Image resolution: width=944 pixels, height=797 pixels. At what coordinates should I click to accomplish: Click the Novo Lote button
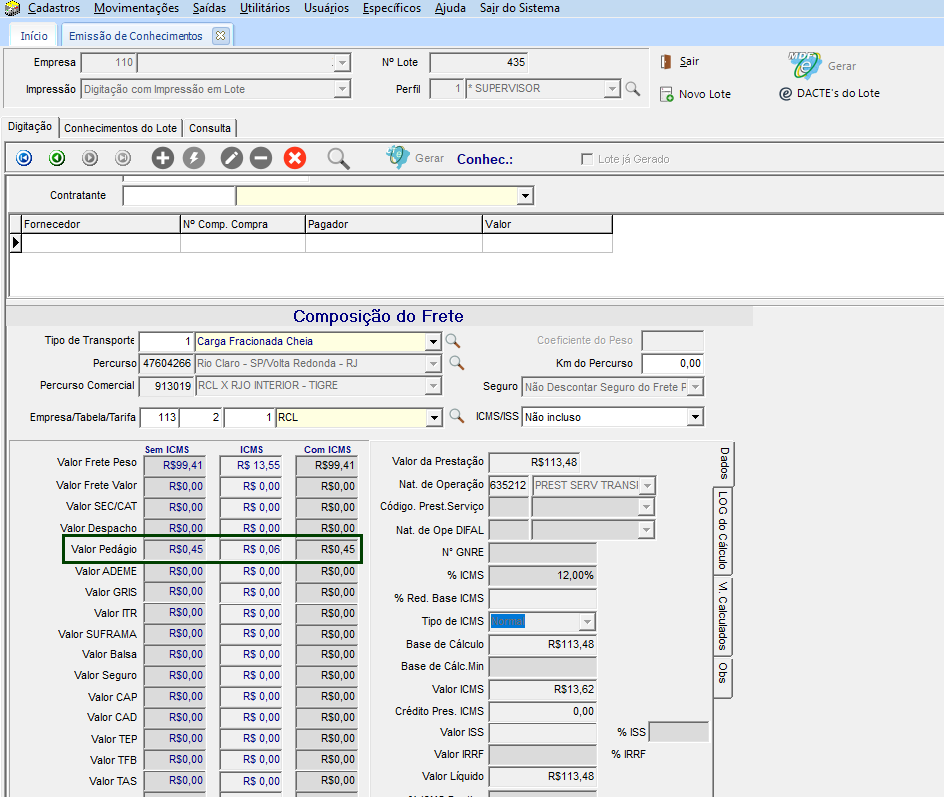pos(695,94)
